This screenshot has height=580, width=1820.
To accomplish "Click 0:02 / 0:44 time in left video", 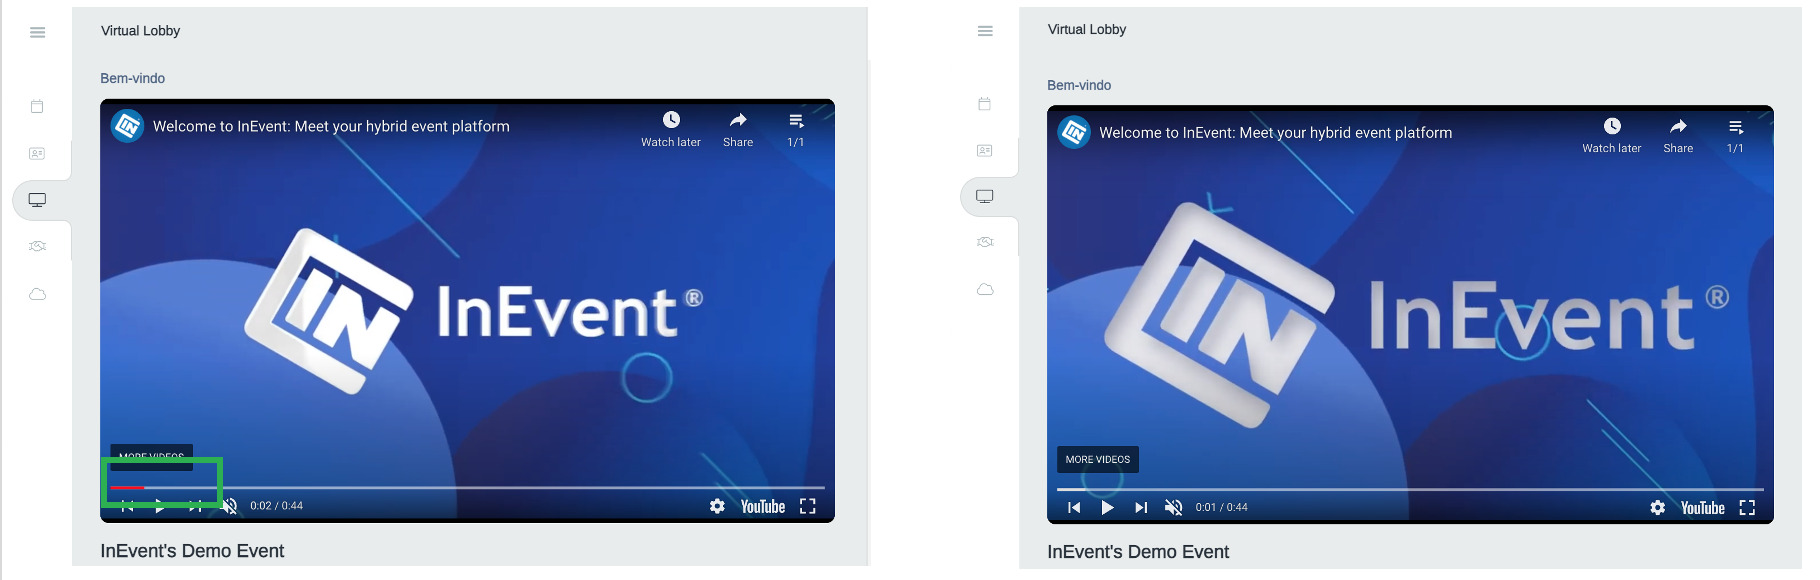I will [x=276, y=506].
